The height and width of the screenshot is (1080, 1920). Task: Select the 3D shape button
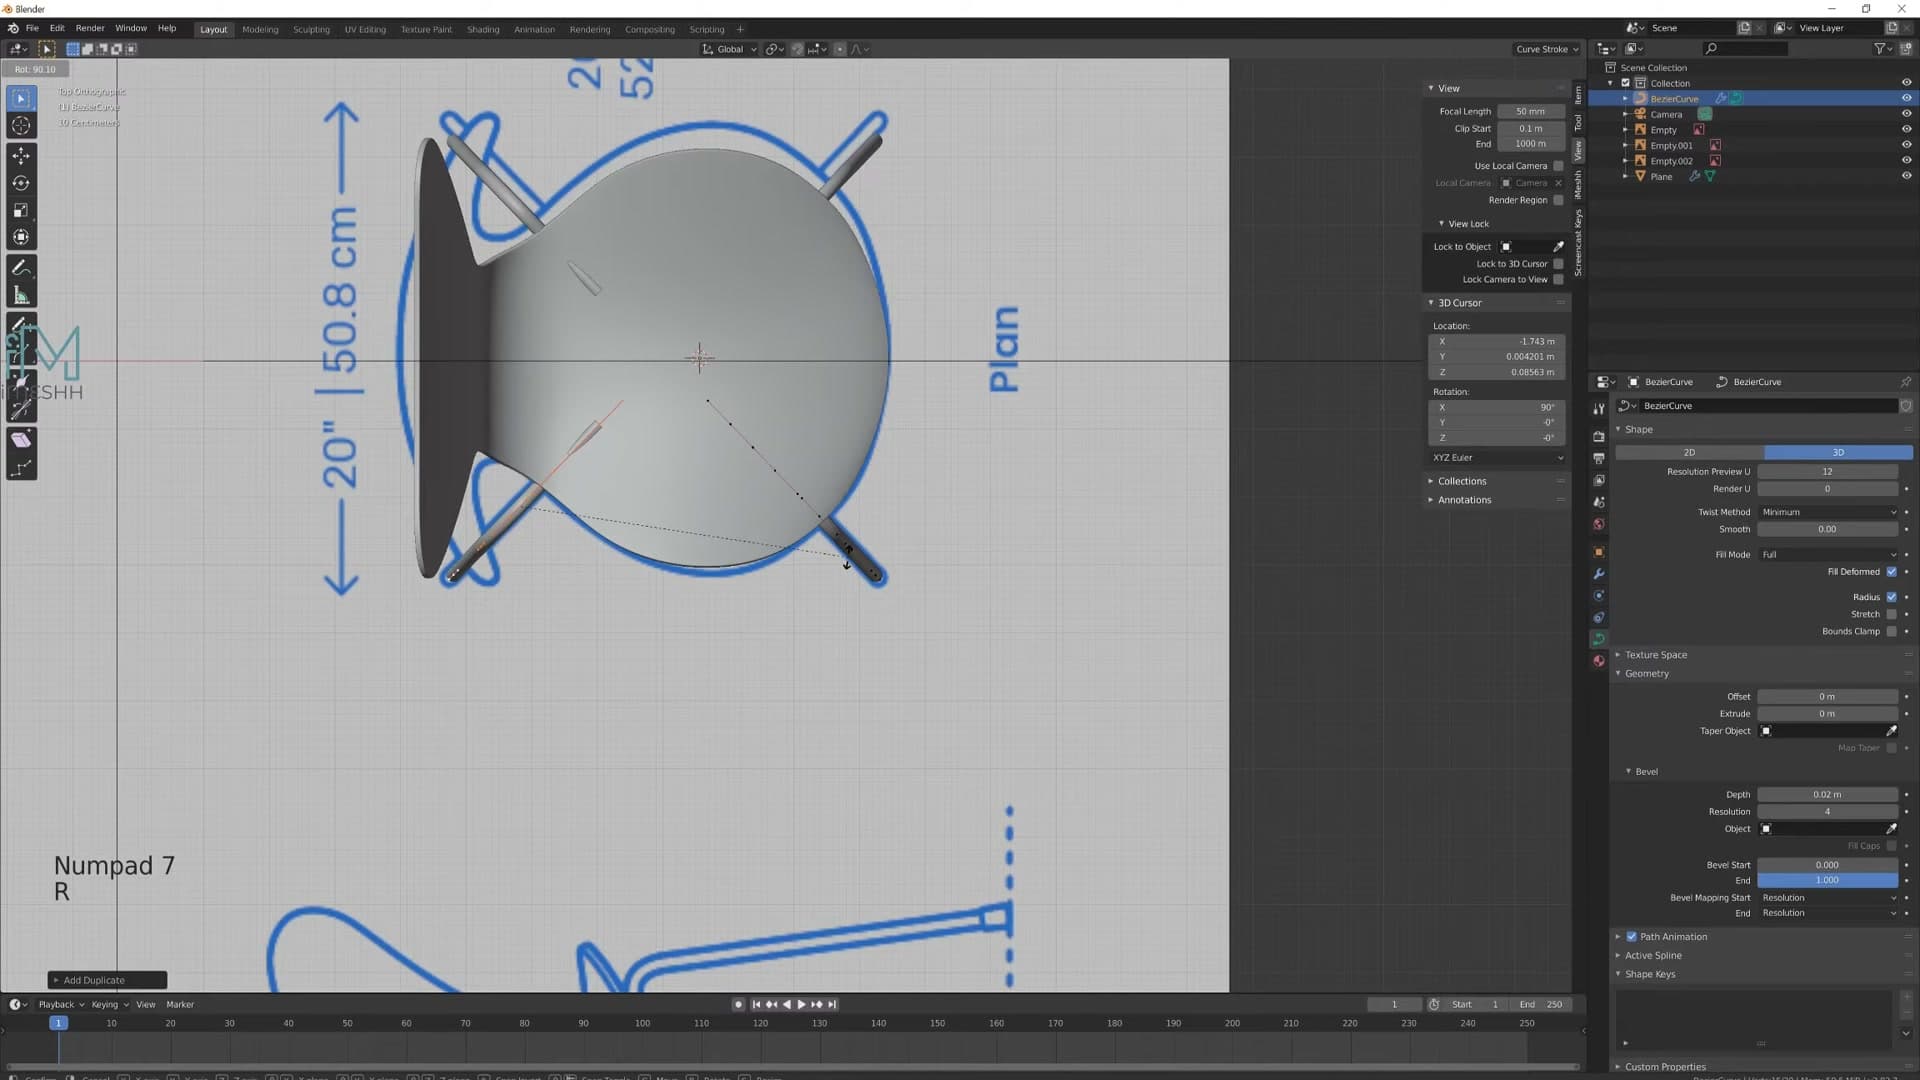[x=1838, y=453]
